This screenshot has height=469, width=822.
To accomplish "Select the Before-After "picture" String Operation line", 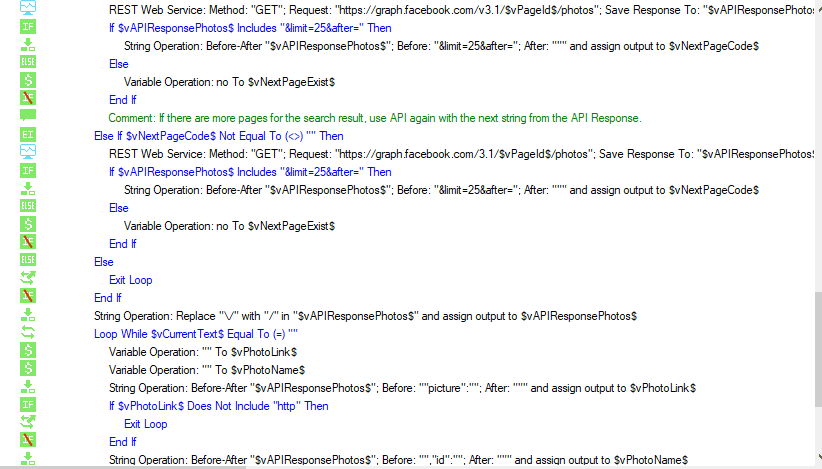I will 402,388.
